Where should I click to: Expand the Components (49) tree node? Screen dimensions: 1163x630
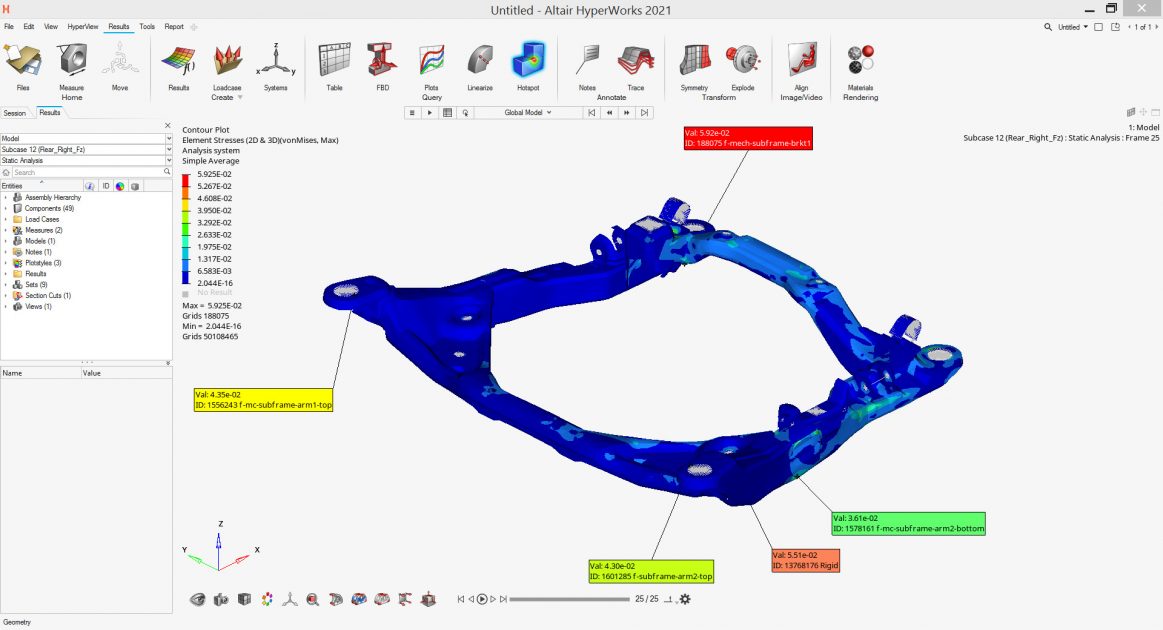click(6, 208)
